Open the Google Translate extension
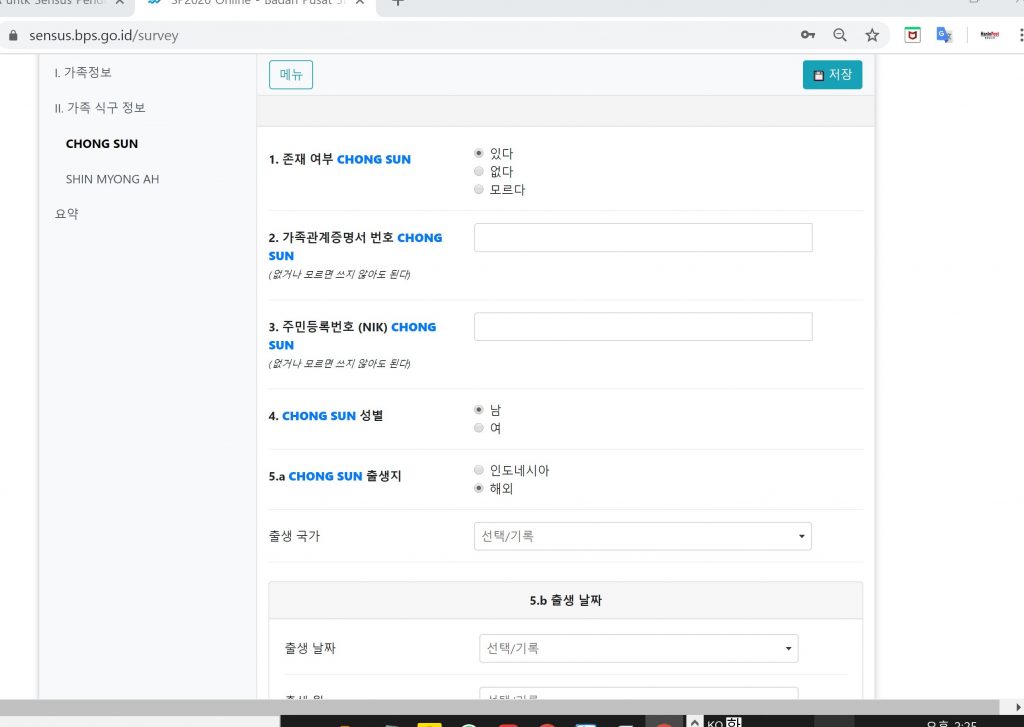This screenshot has width=1024, height=727. click(x=943, y=35)
